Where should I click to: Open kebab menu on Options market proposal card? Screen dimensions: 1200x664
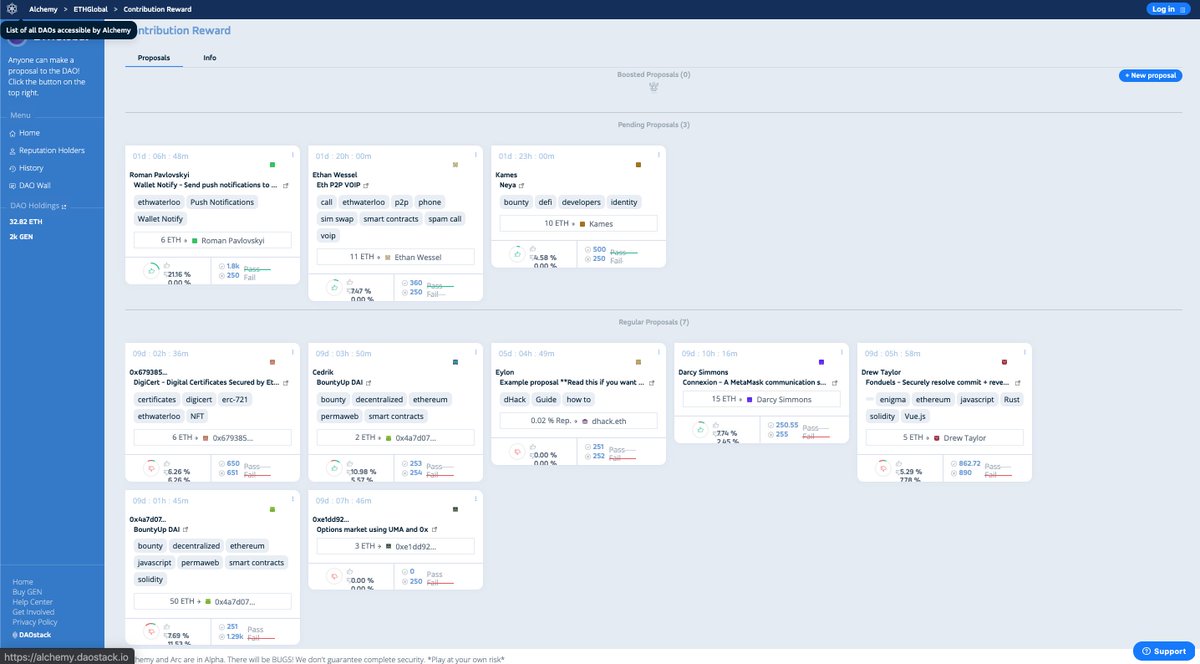[x=476, y=500]
